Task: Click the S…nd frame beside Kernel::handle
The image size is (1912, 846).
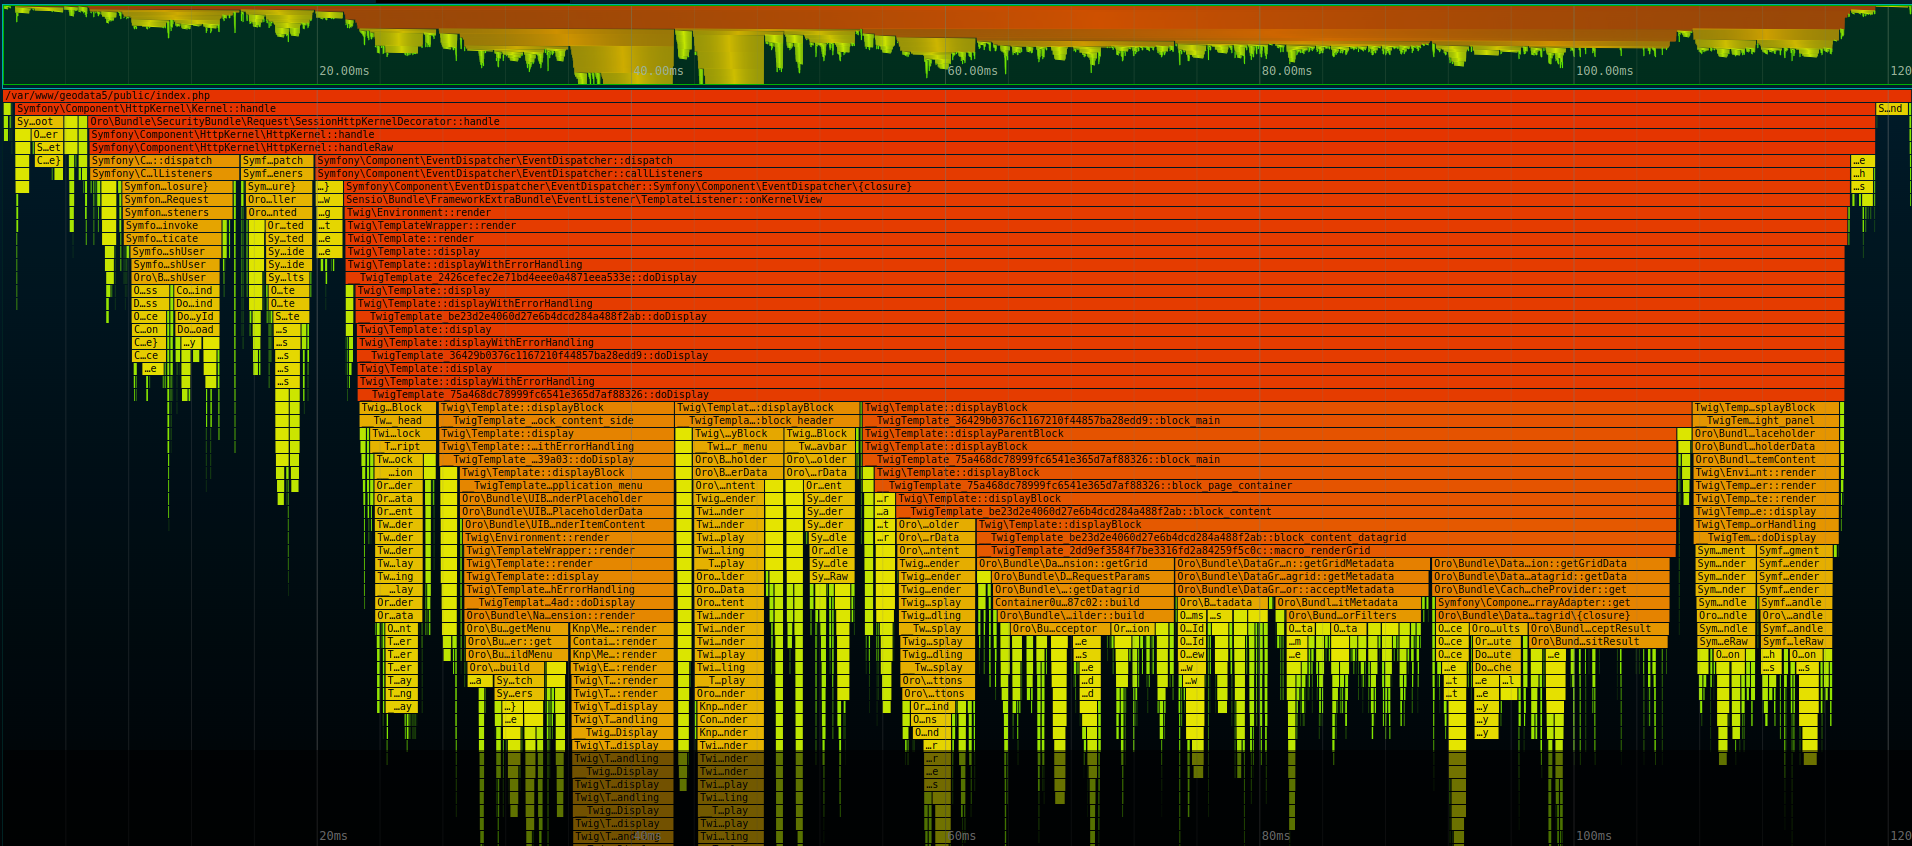Action: point(1892,109)
